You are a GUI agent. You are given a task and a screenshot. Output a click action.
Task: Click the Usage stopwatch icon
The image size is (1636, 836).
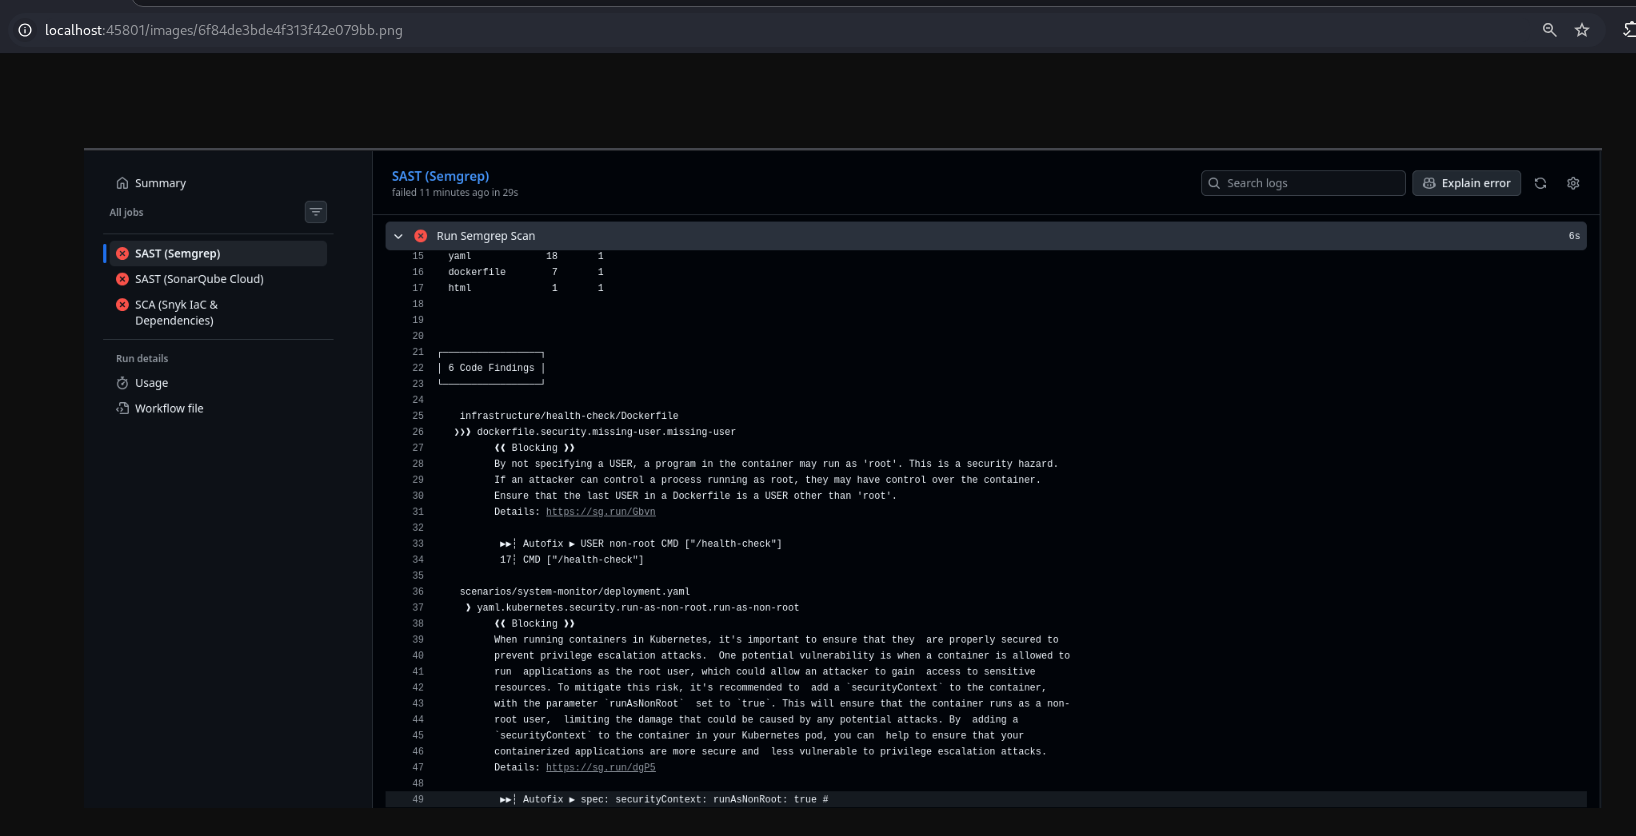click(x=122, y=383)
